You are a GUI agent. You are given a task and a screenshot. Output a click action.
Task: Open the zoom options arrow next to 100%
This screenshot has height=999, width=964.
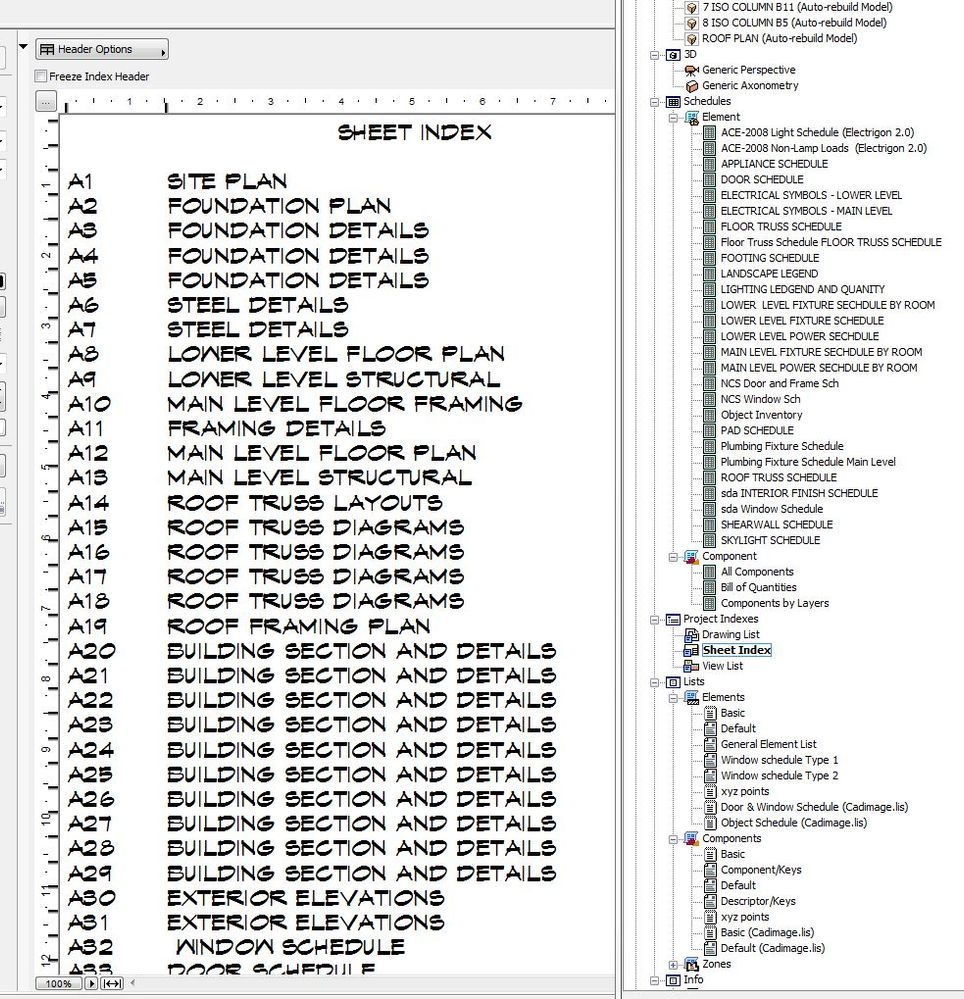click(91, 983)
